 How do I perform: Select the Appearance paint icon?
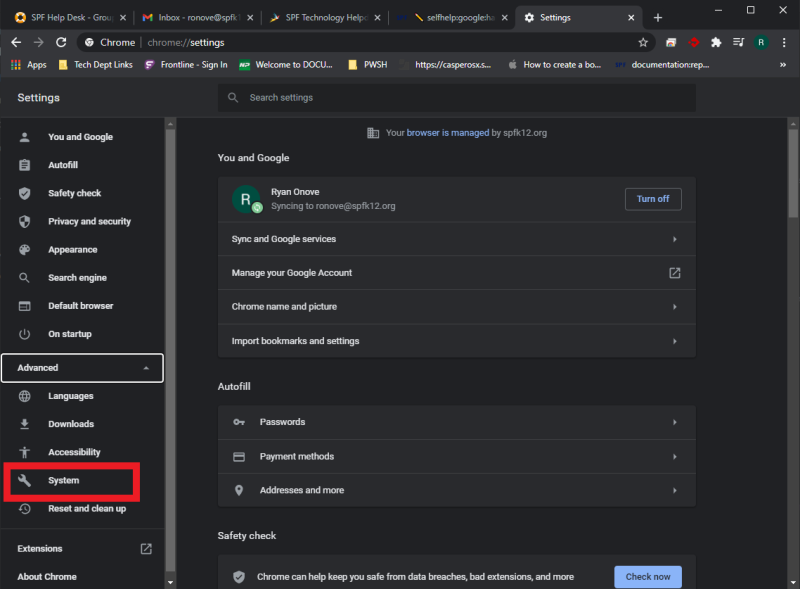pyautogui.click(x=24, y=249)
